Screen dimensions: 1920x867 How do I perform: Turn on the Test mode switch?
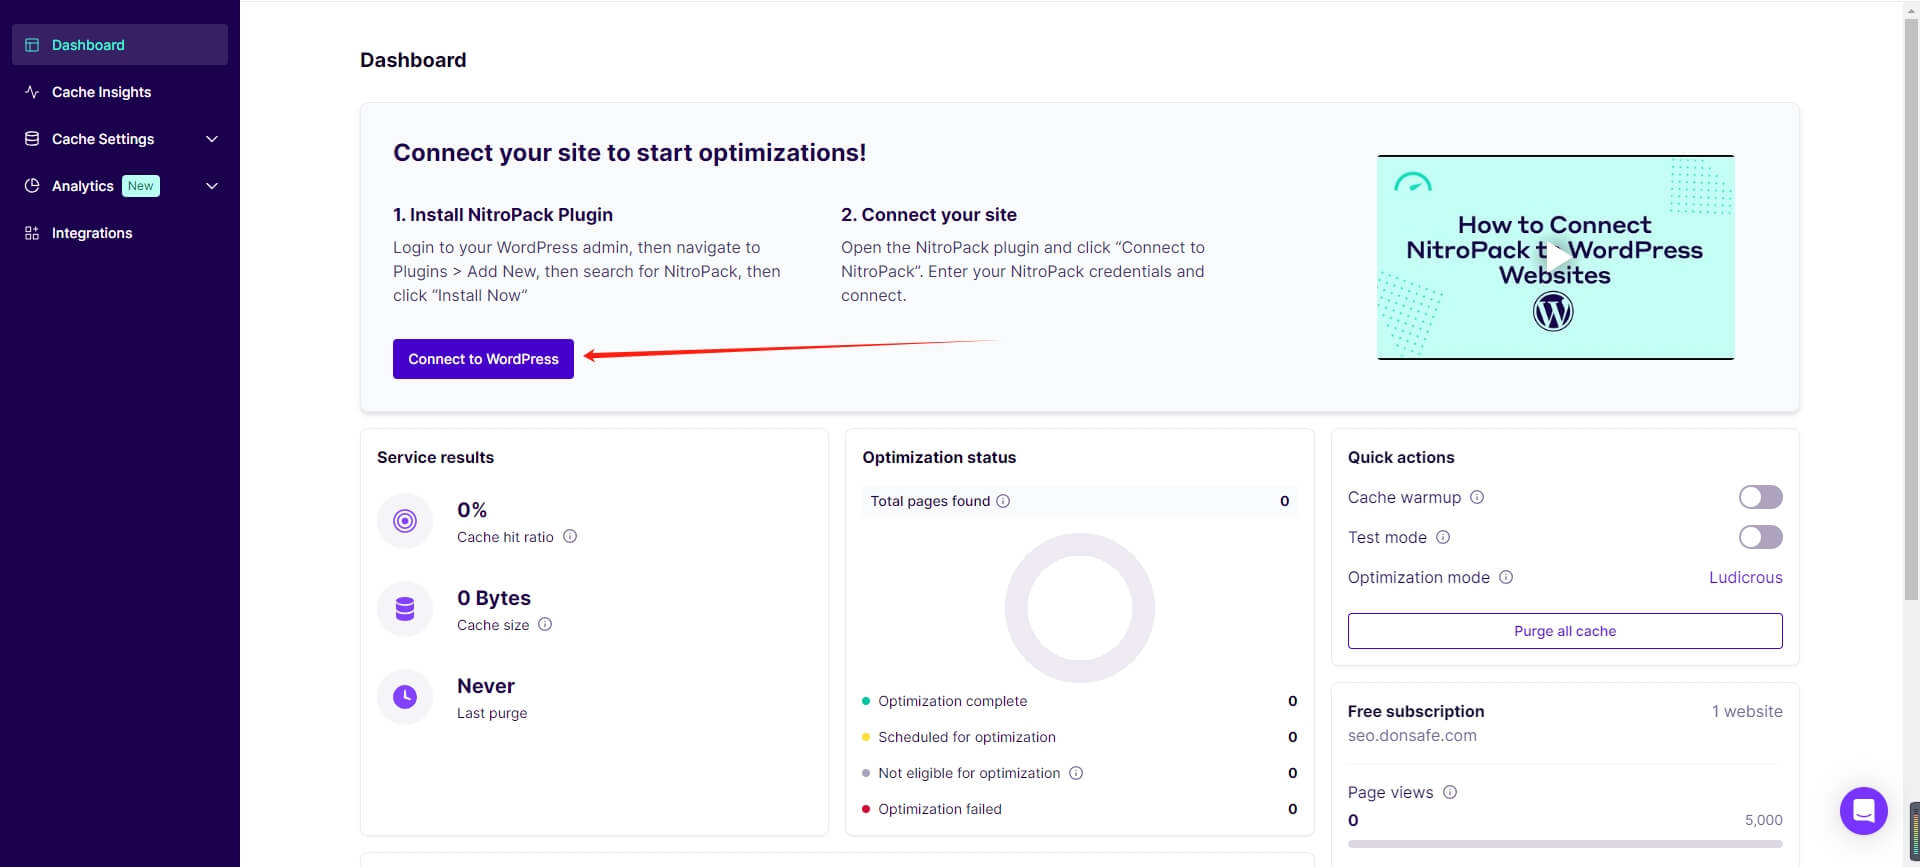click(1760, 537)
